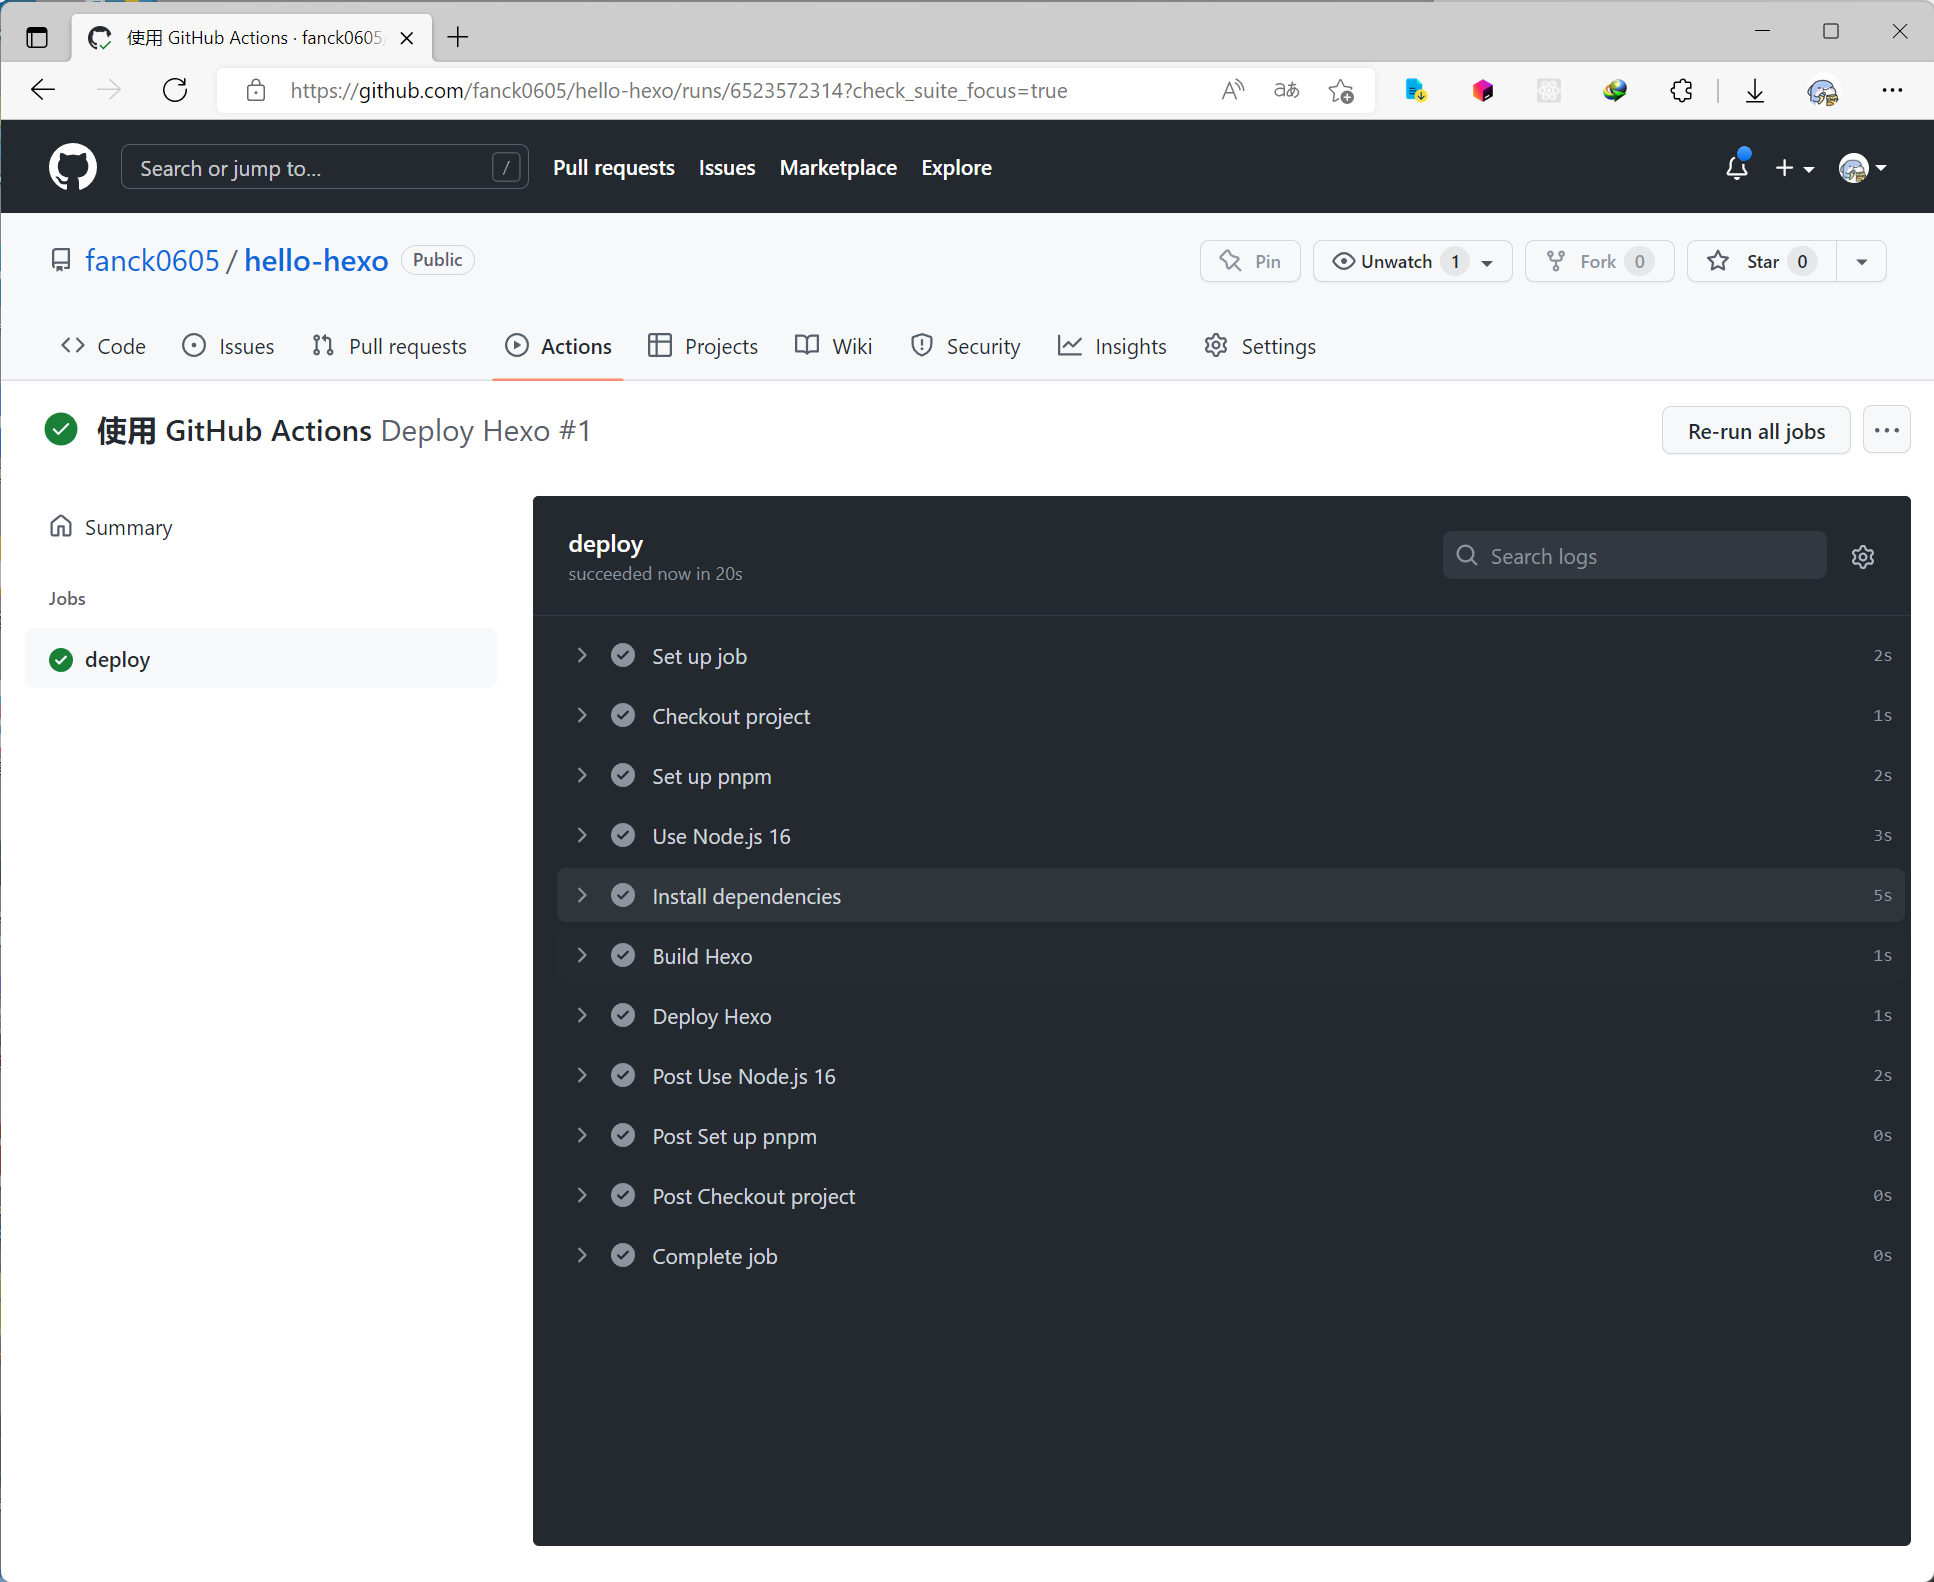The height and width of the screenshot is (1582, 1934).
Task: Click the log settings gear icon
Action: 1863,557
